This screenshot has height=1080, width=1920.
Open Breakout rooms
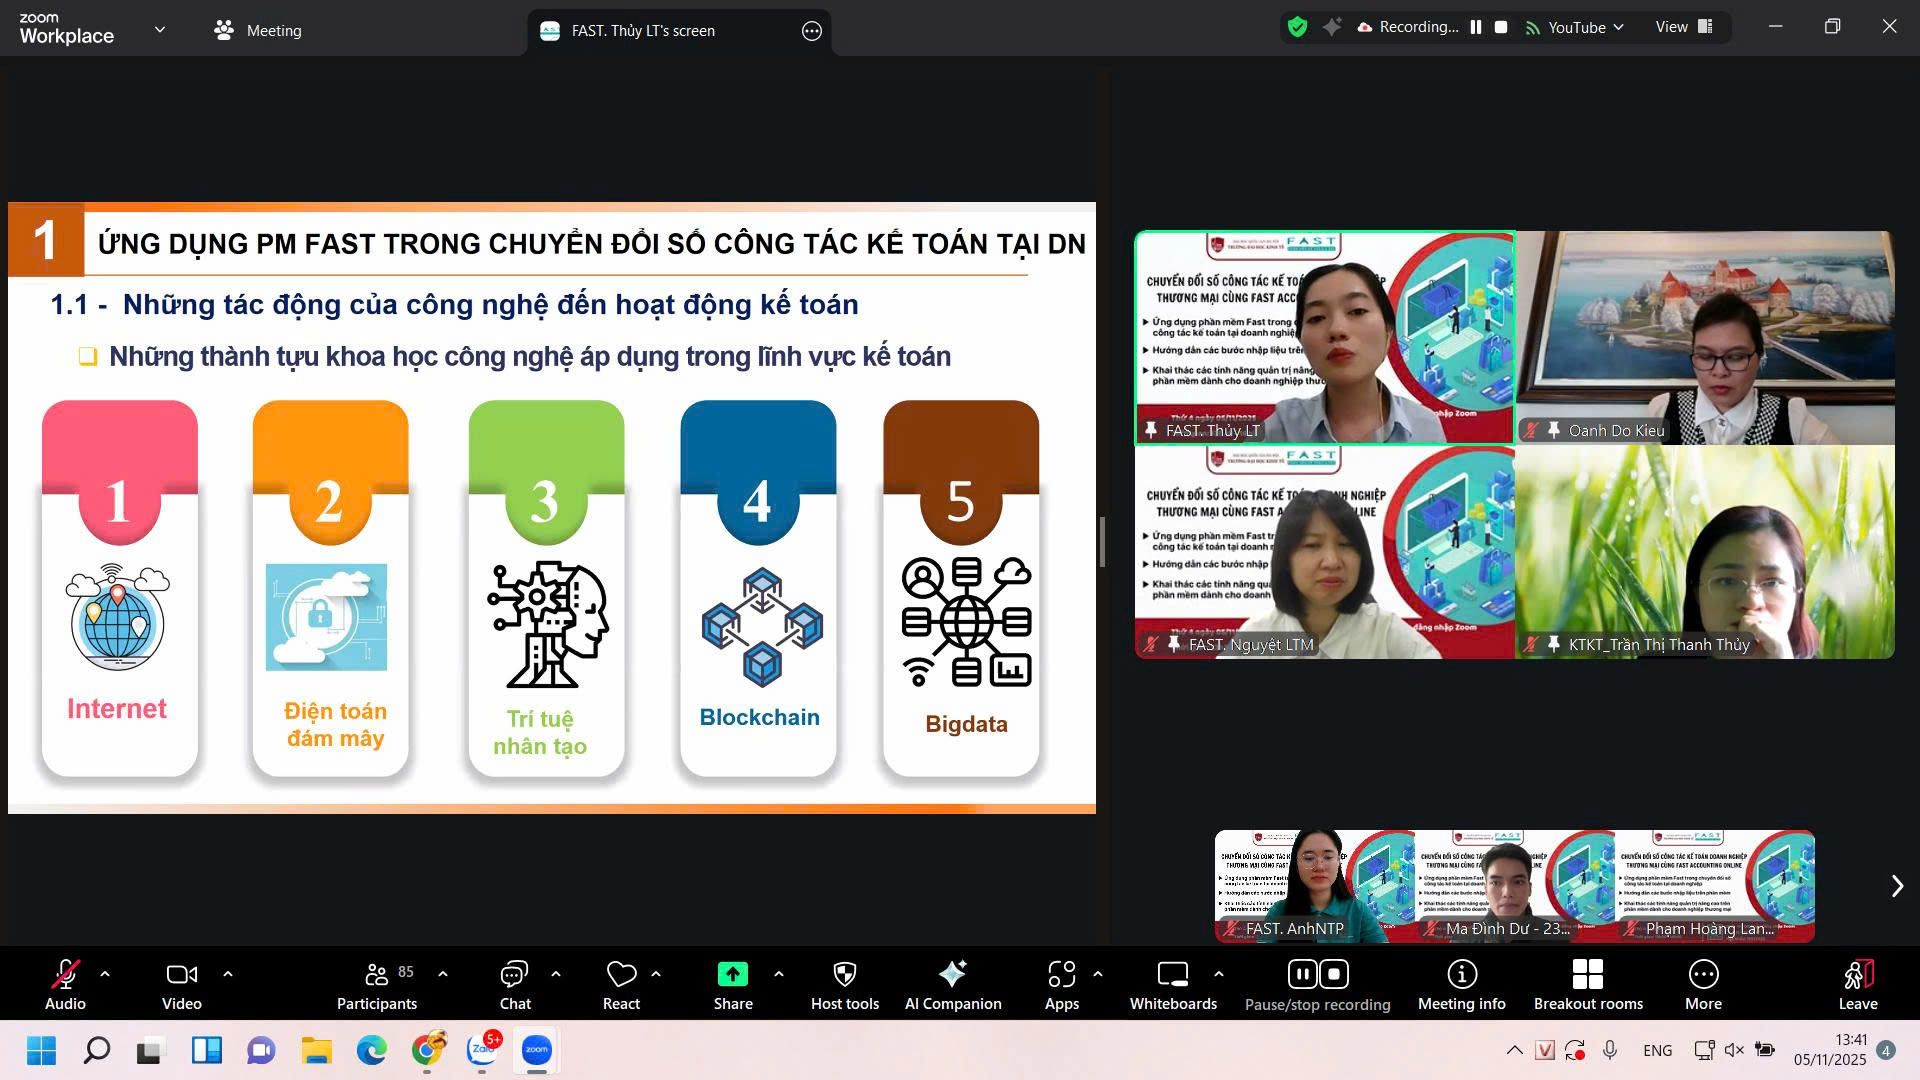[1588, 985]
